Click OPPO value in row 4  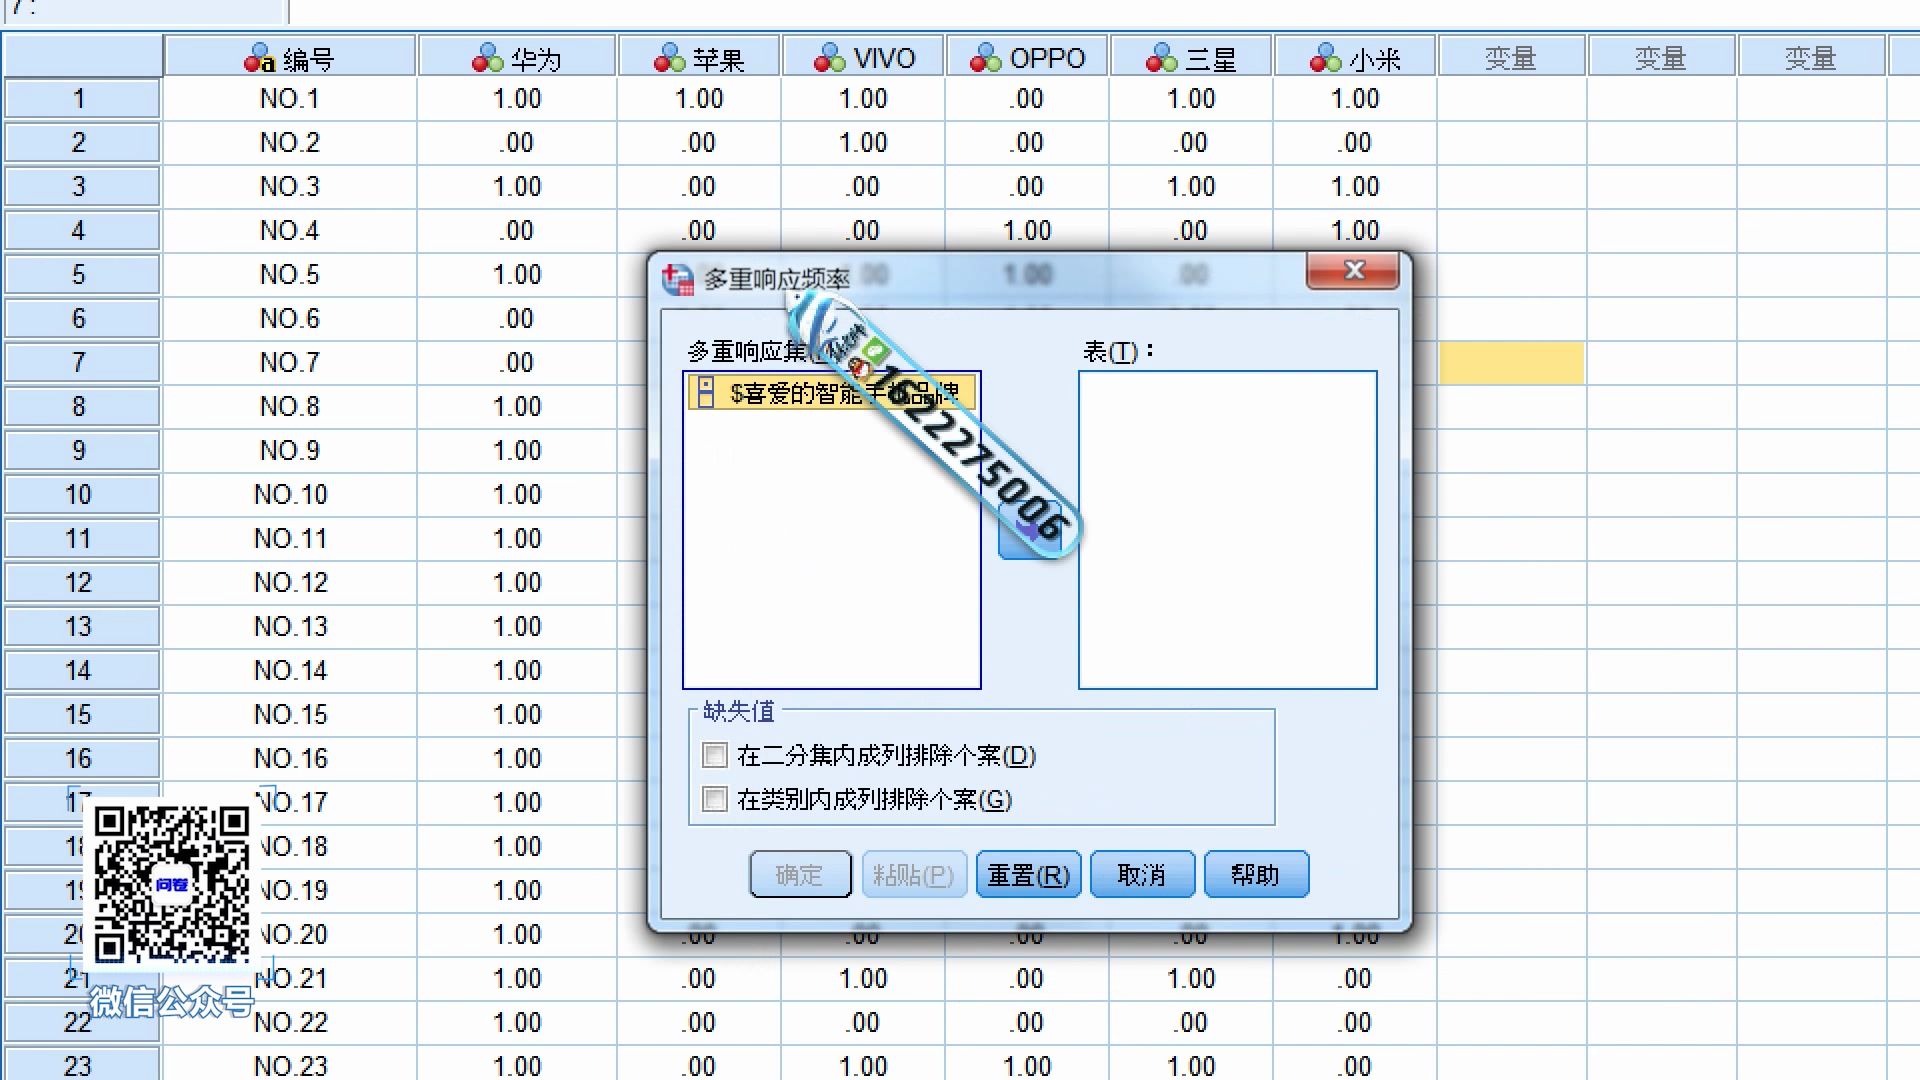tap(1027, 231)
